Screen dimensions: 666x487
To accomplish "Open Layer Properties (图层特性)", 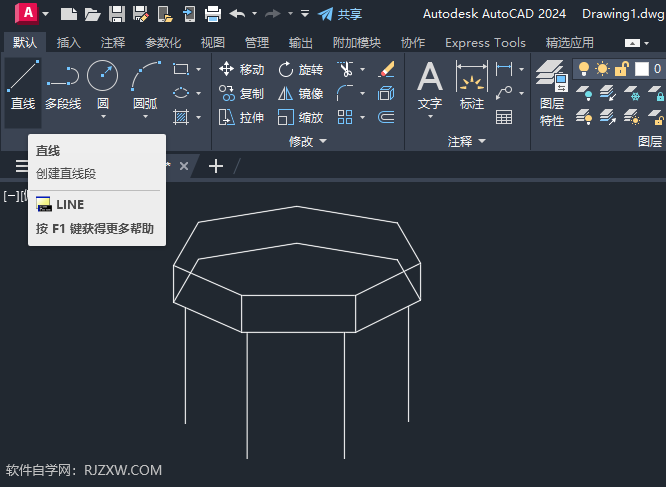I will (x=552, y=93).
